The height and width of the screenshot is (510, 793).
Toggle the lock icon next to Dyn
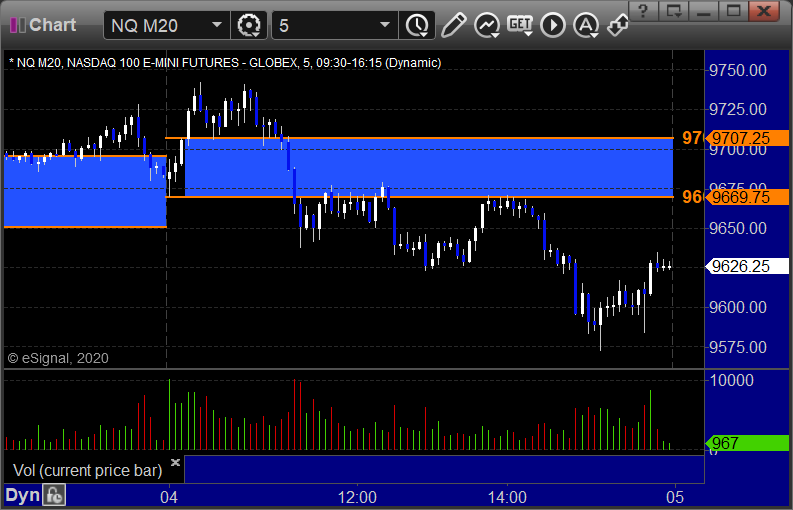(x=53, y=495)
